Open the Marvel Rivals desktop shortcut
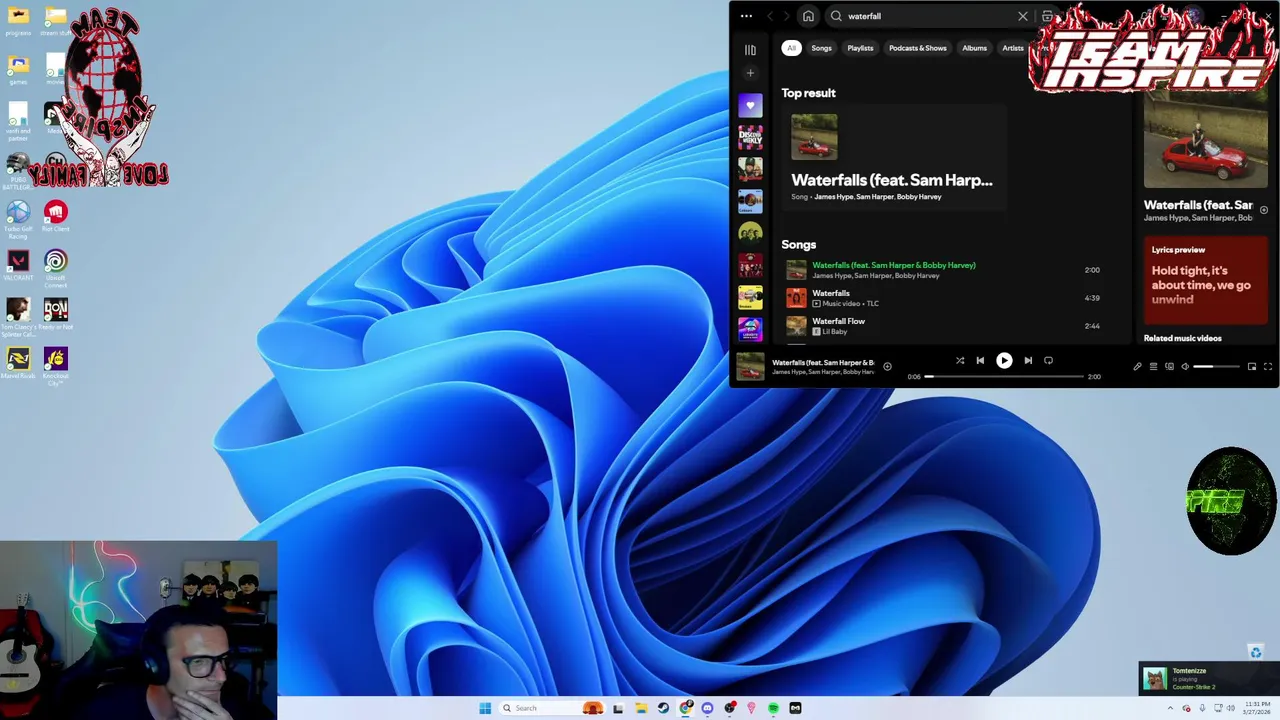Screen dimensions: 1280x720 pyautogui.click(x=18, y=362)
